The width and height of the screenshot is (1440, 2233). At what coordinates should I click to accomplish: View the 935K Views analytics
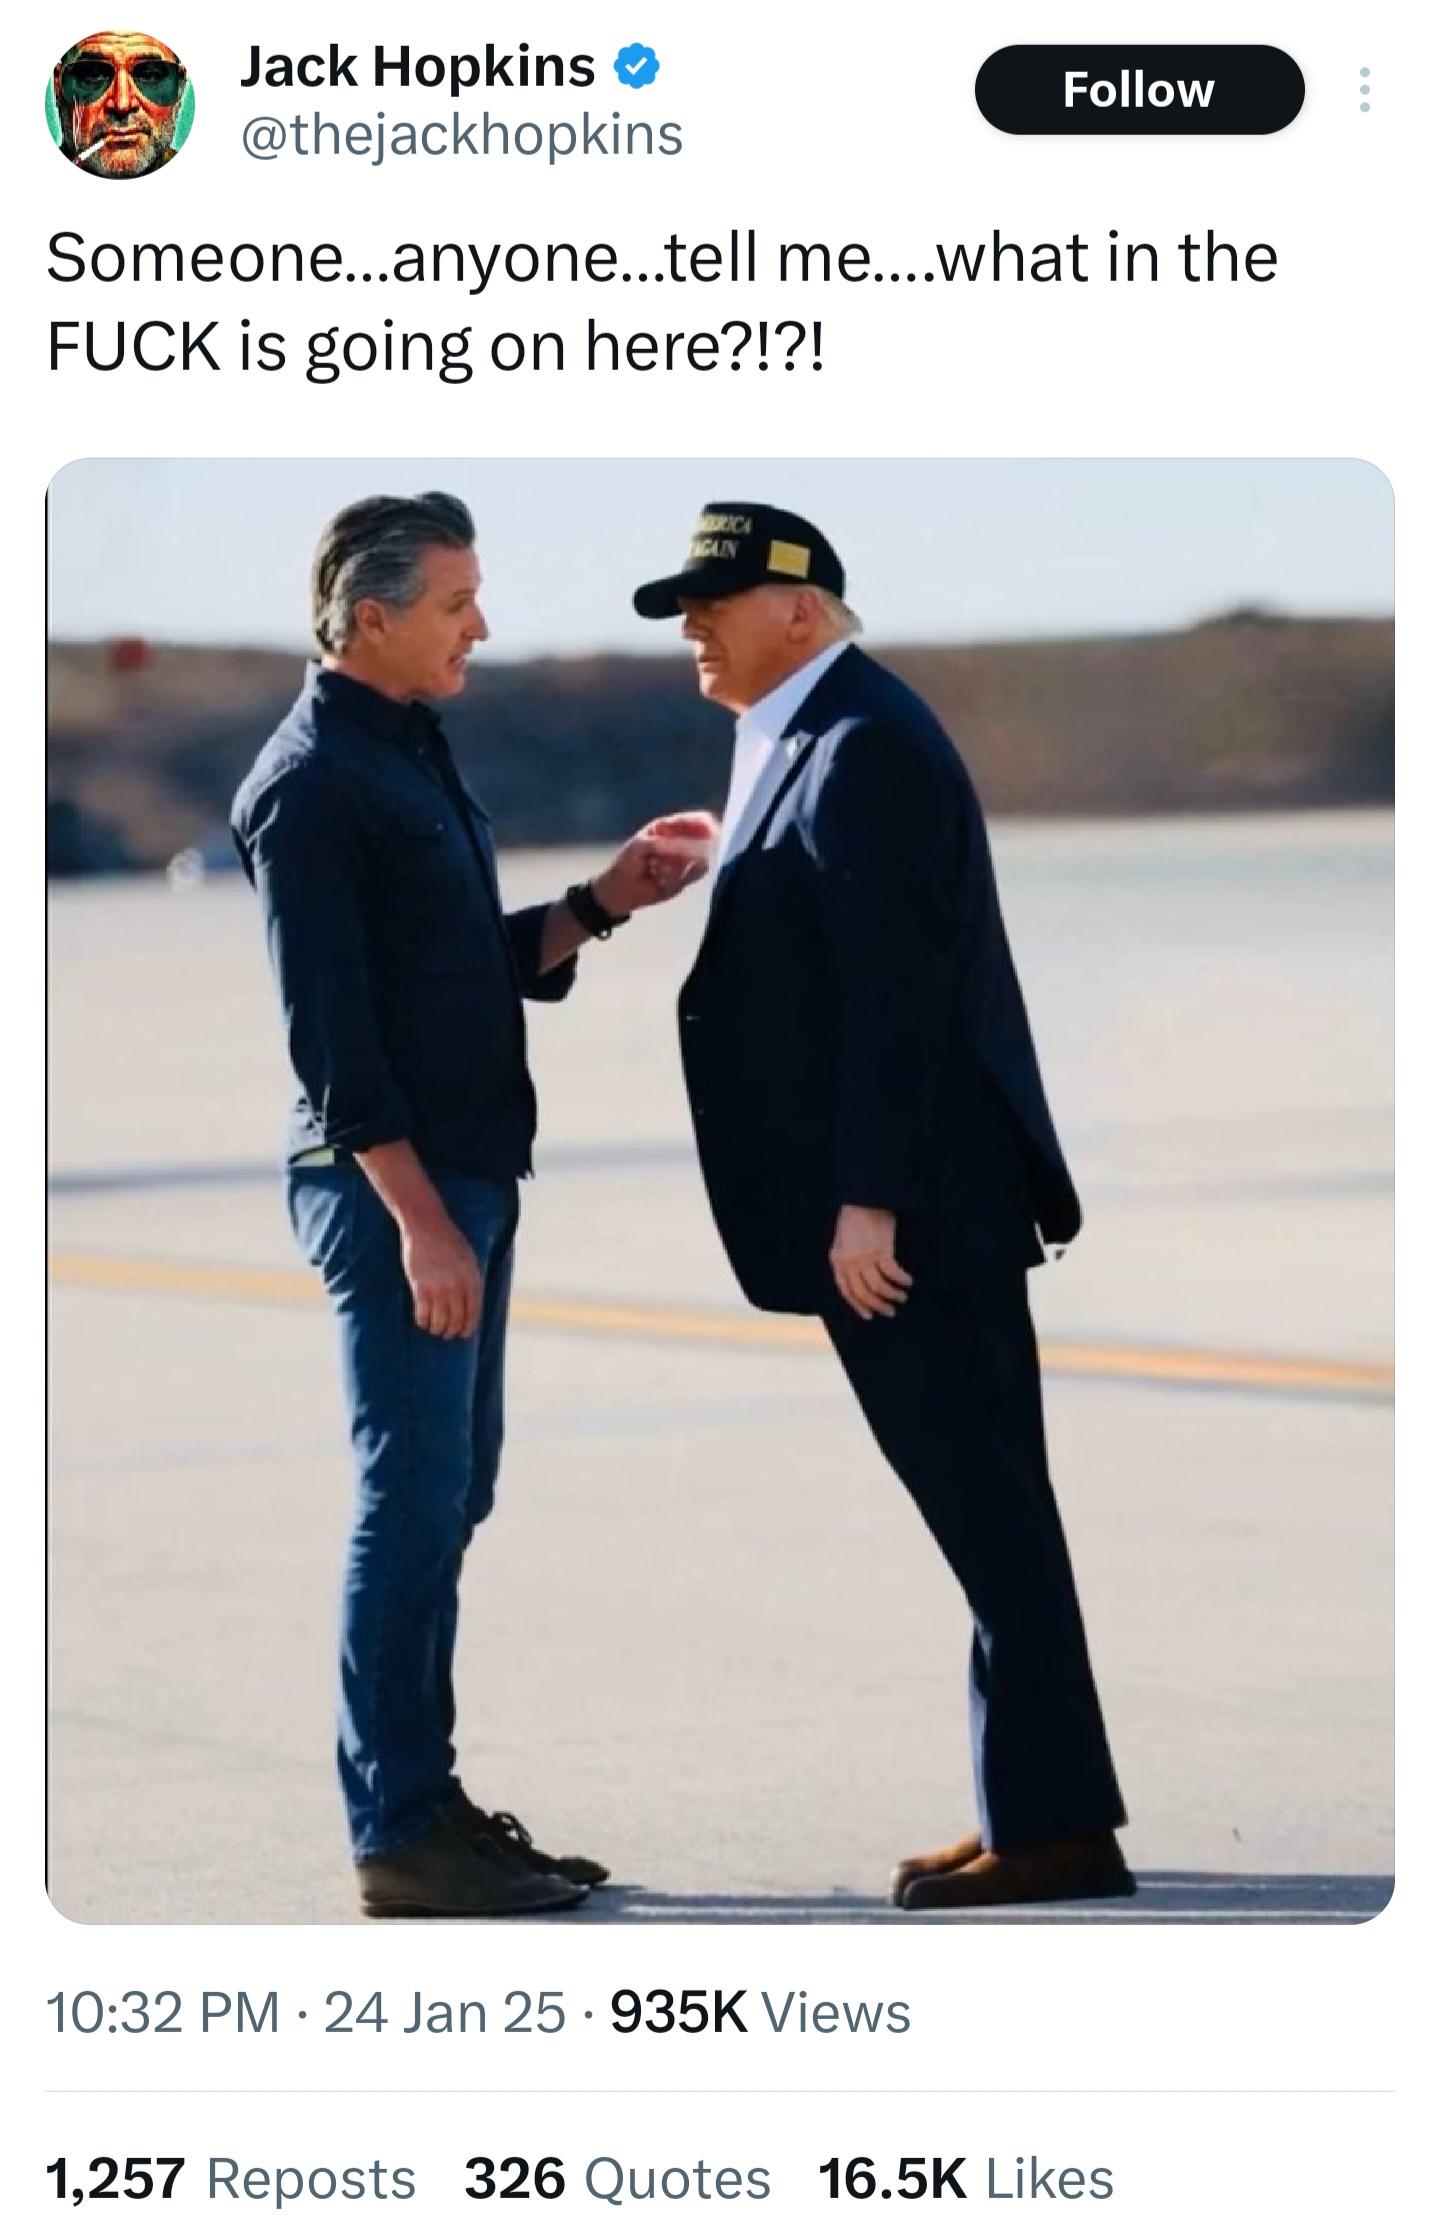pos(760,2012)
